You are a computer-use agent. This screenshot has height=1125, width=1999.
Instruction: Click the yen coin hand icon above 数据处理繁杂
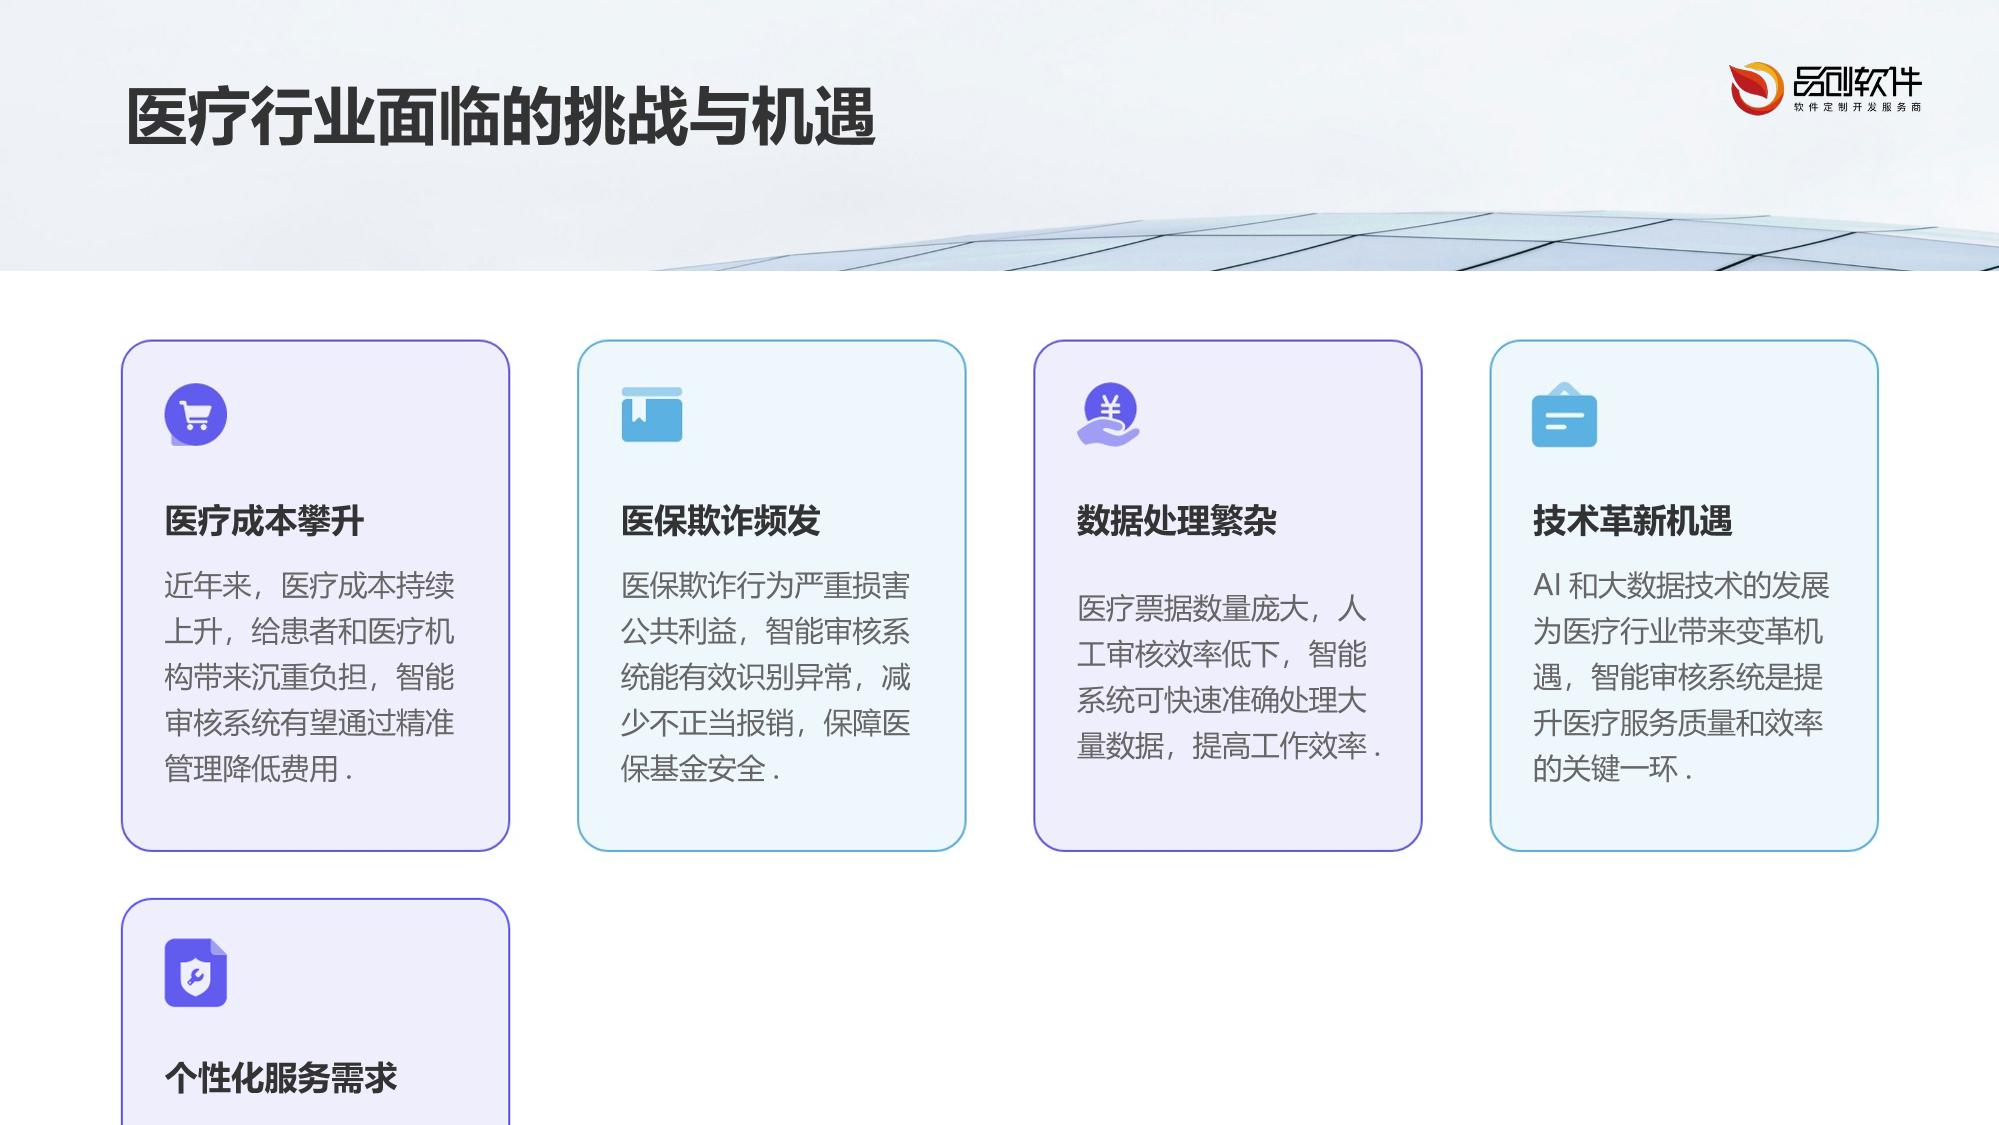[1108, 414]
